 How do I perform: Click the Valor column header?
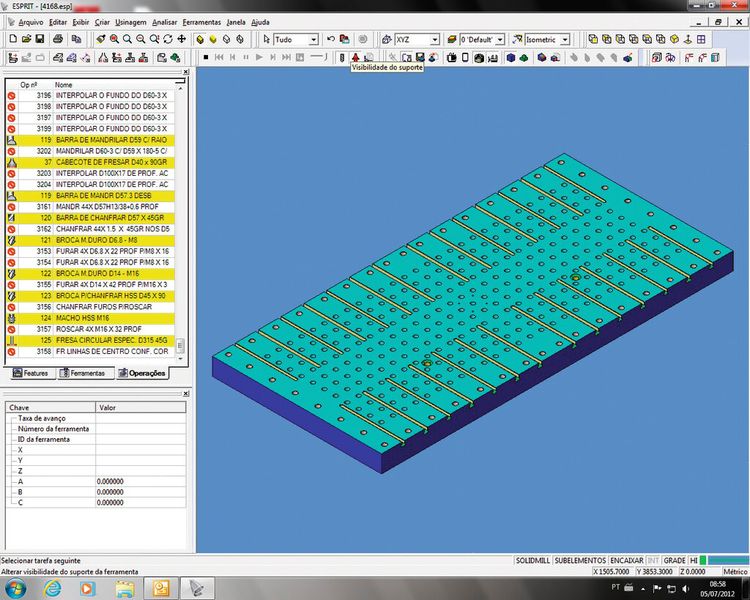point(141,407)
